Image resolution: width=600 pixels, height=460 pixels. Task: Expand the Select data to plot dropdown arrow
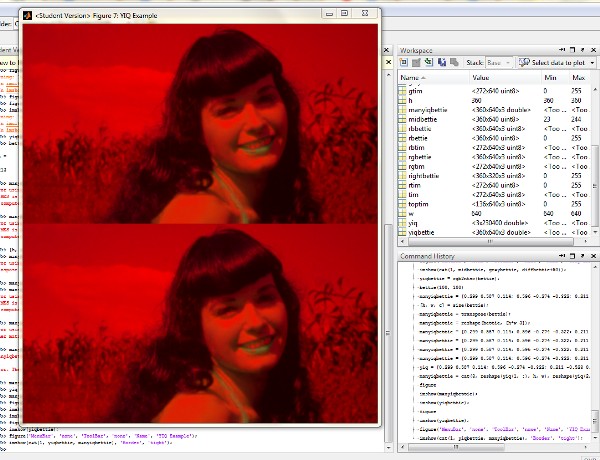coord(592,63)
